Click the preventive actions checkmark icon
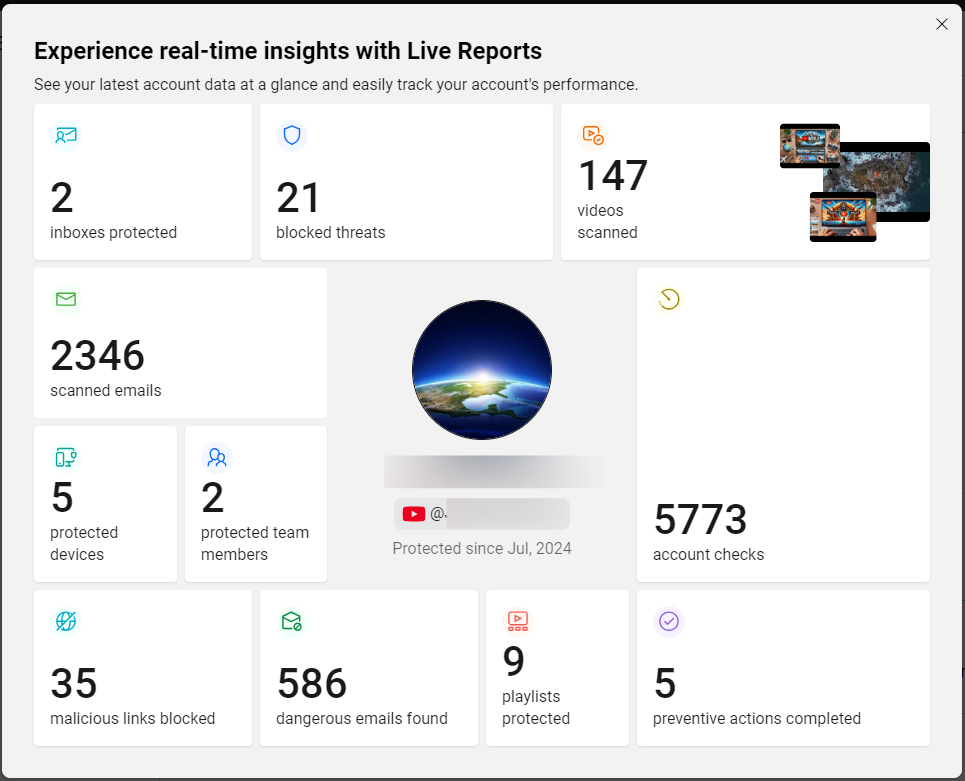965x781 pixels. (x=669, y=621)
